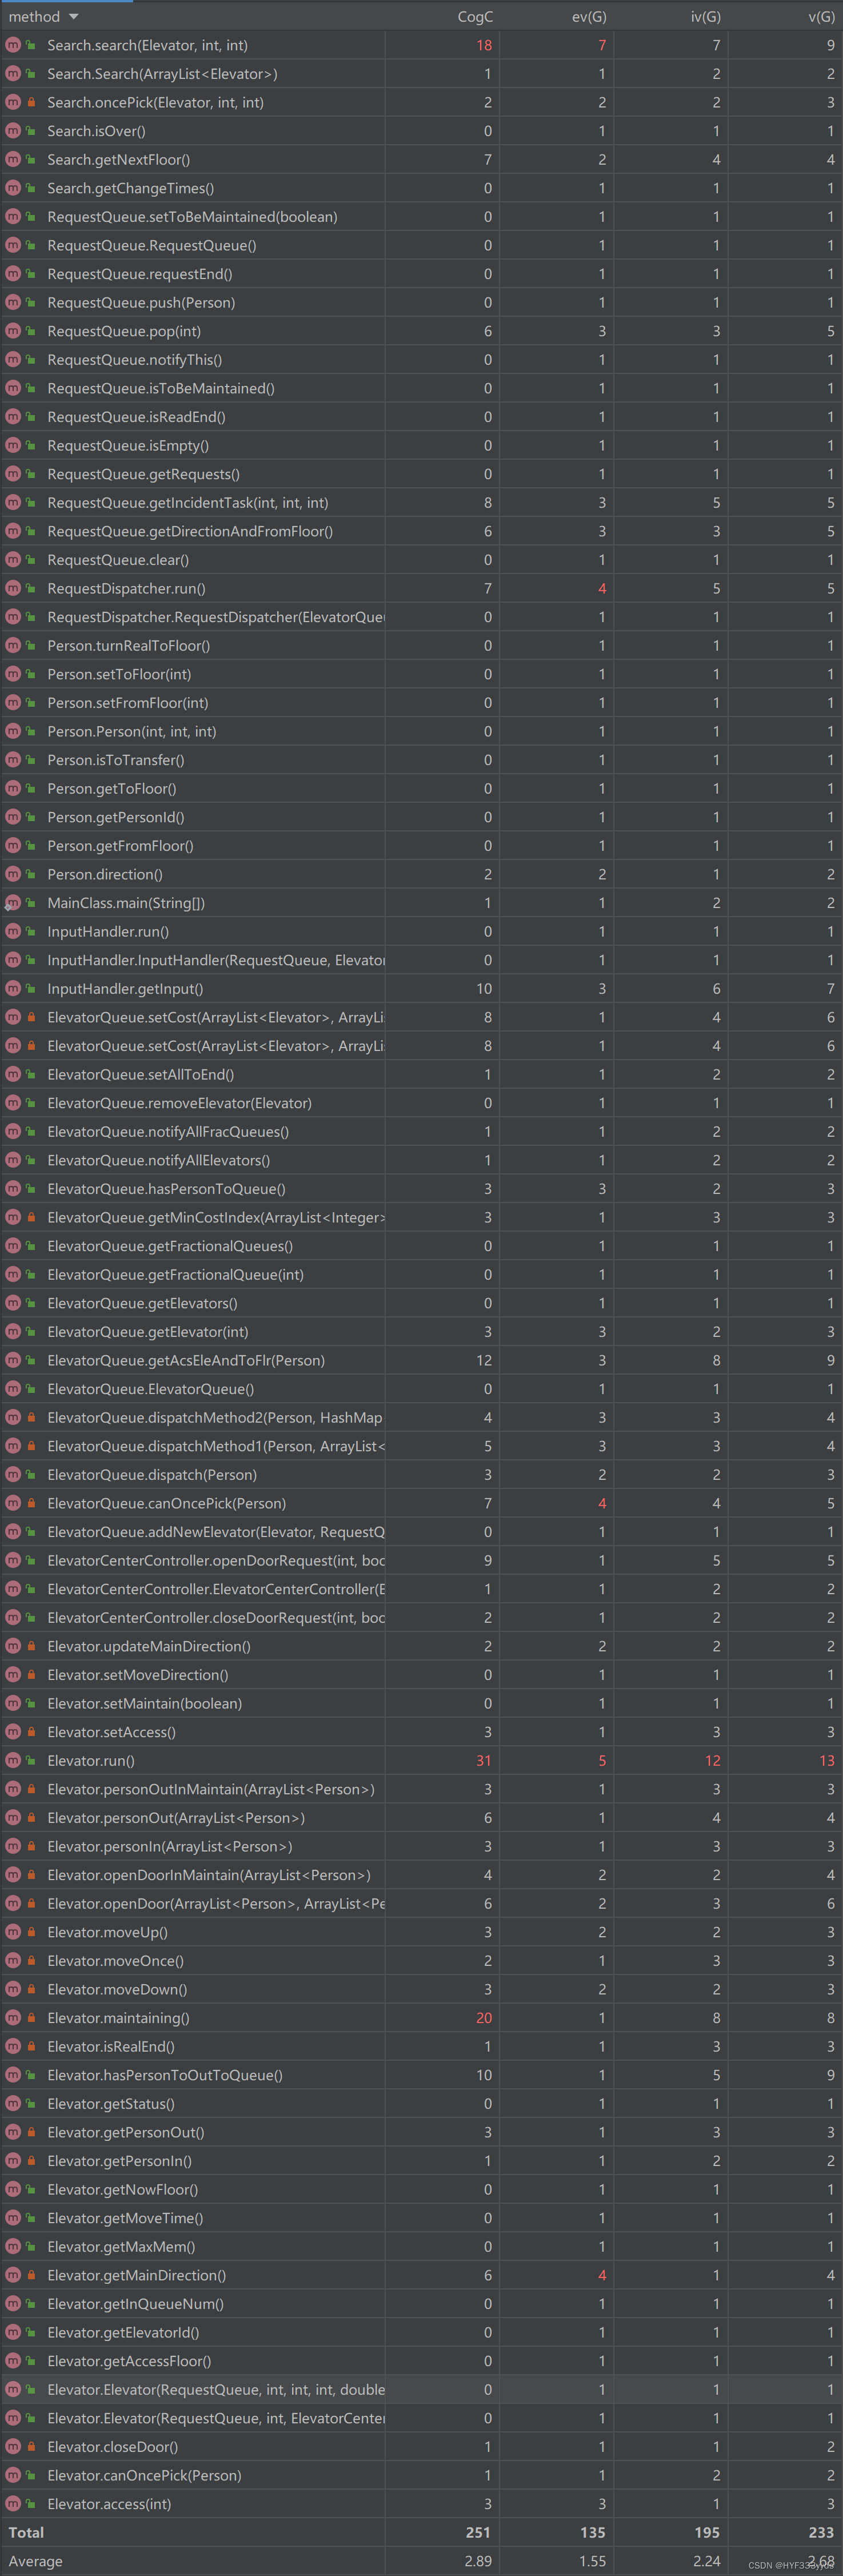Click method icon of Elevator.run()

(x=13, y=1760)
